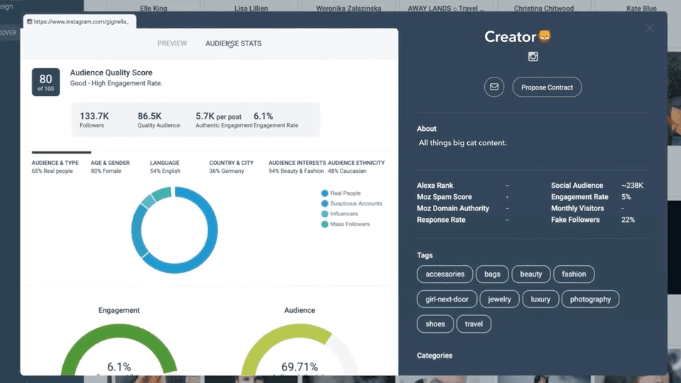This screenshot has height=383, width=681.
Task: Open the Country & City section
Action: [231, 167]
